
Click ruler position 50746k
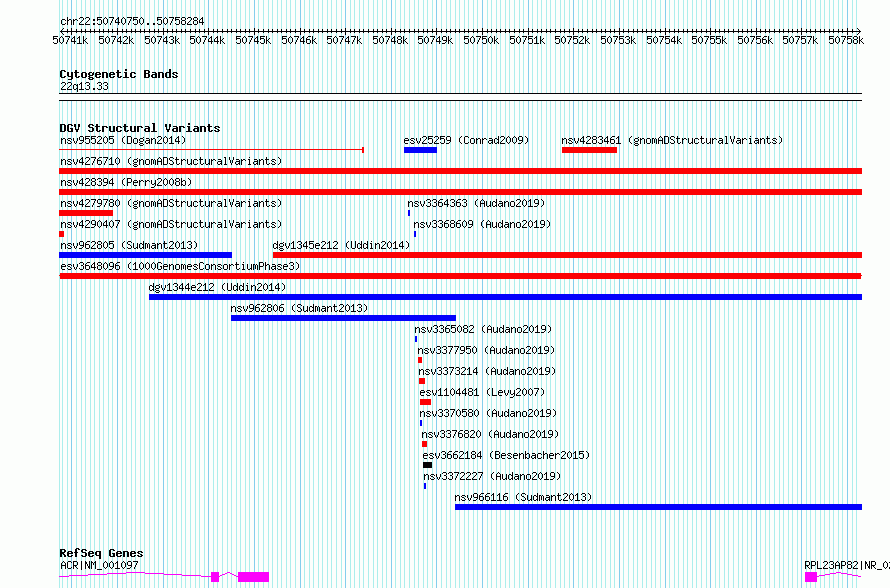299,40
